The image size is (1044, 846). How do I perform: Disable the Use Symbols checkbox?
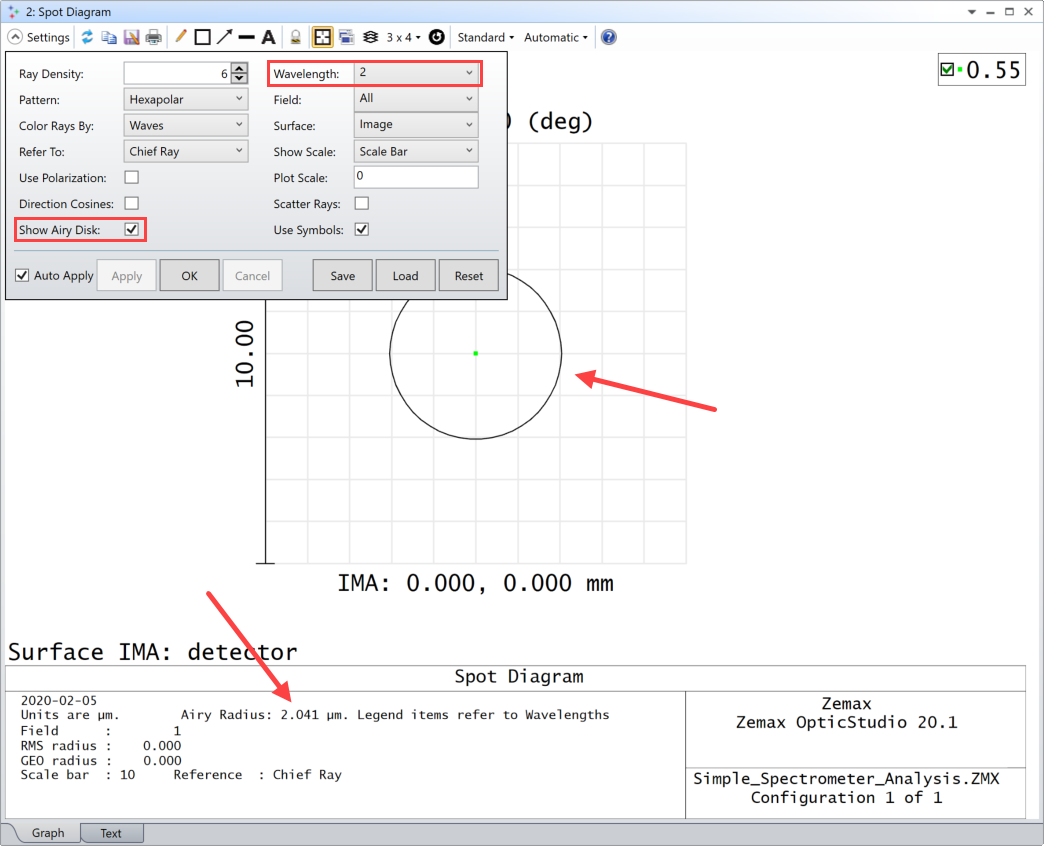[361, 229]
